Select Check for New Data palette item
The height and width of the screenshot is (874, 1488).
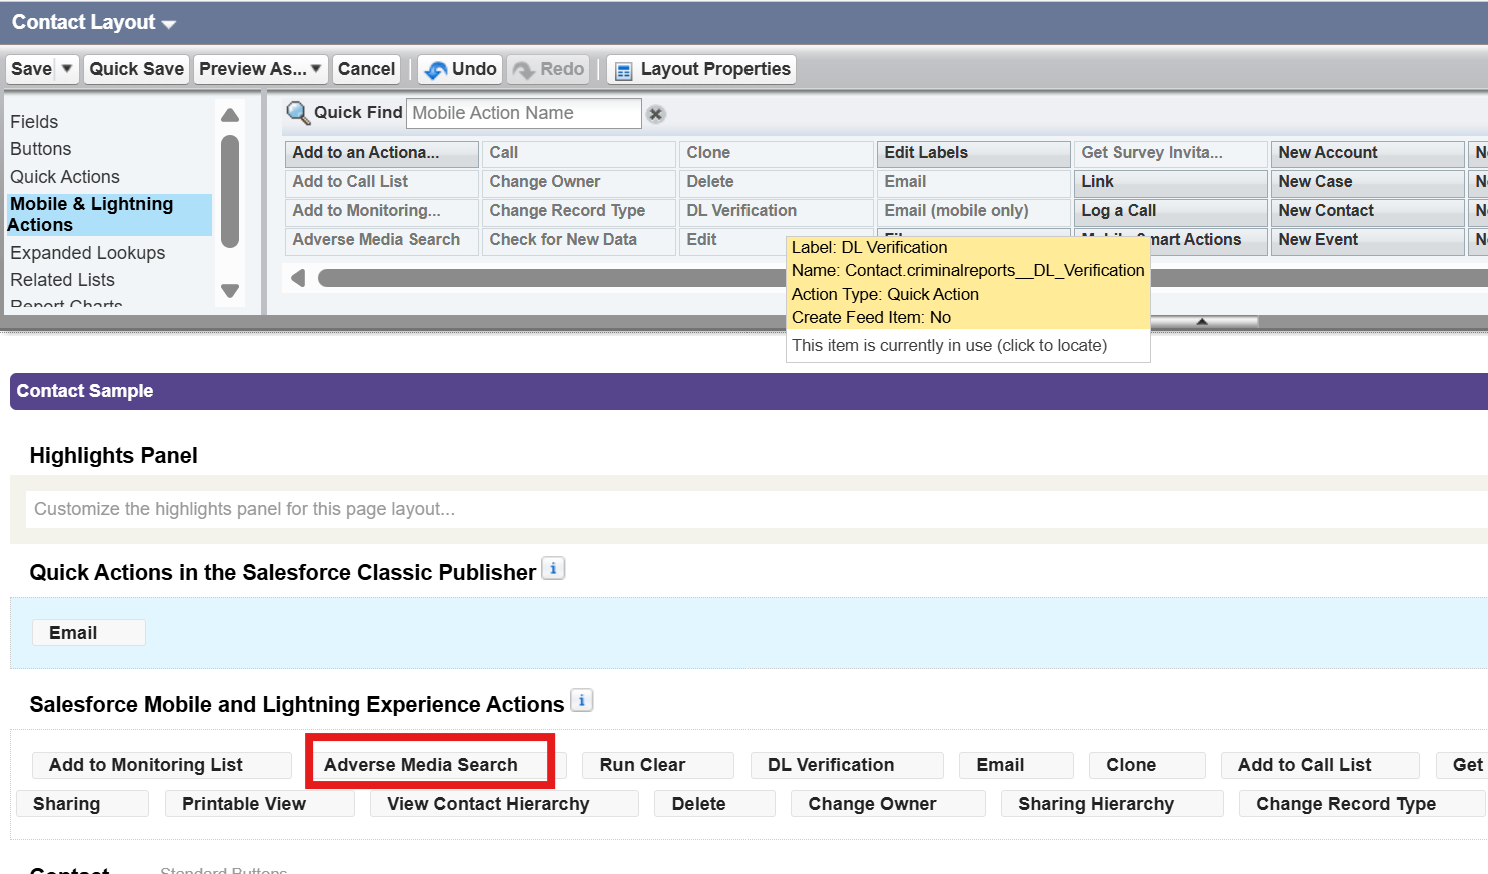point(579,240)
